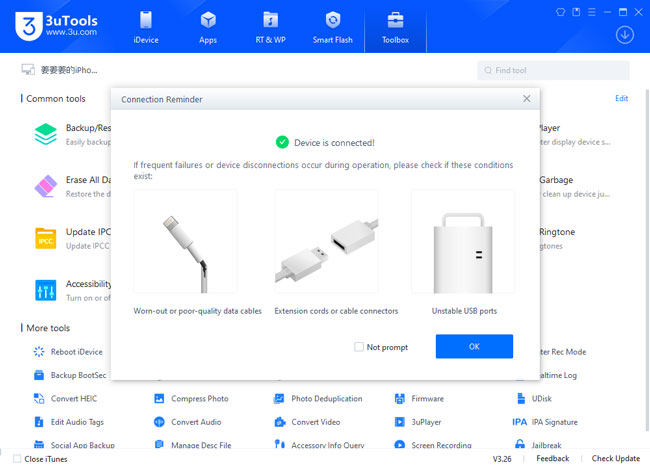The image size is (650, 468).
Task: Go to Smart Flash tab
Action: tap(332, 27)
